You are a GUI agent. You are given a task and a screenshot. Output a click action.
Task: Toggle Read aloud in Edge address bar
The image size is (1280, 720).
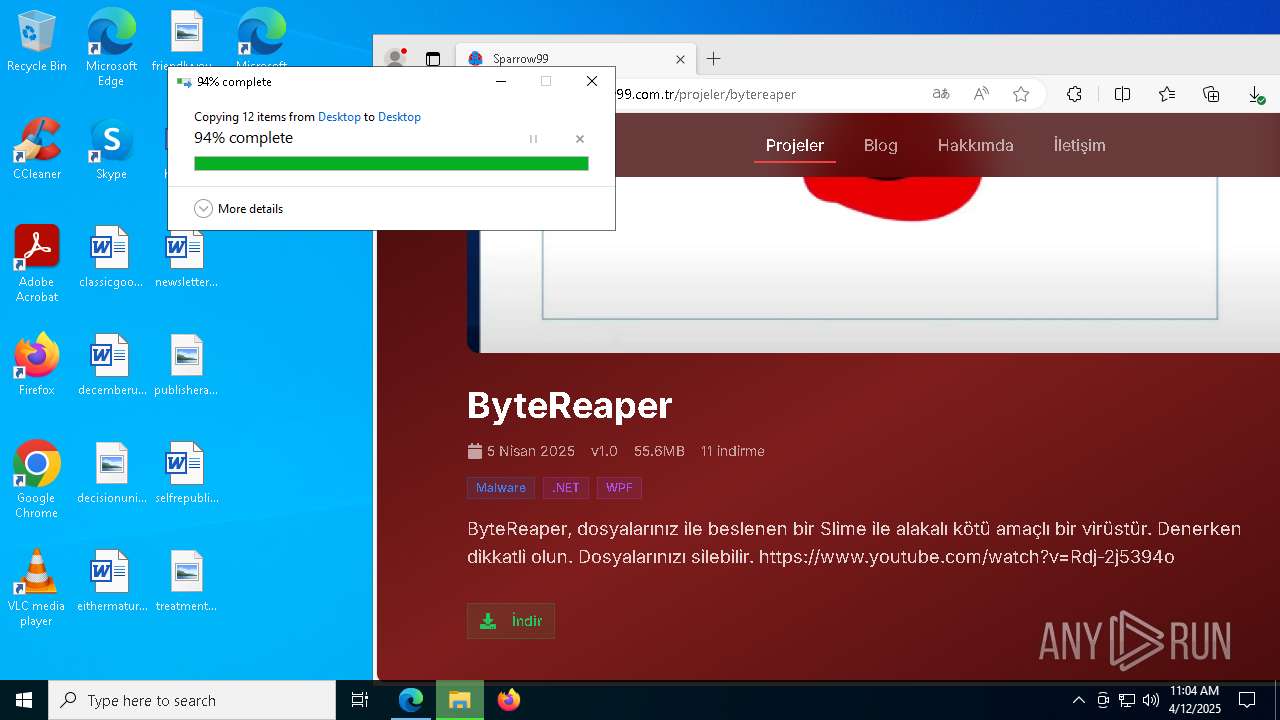click(x=981, y=94)
